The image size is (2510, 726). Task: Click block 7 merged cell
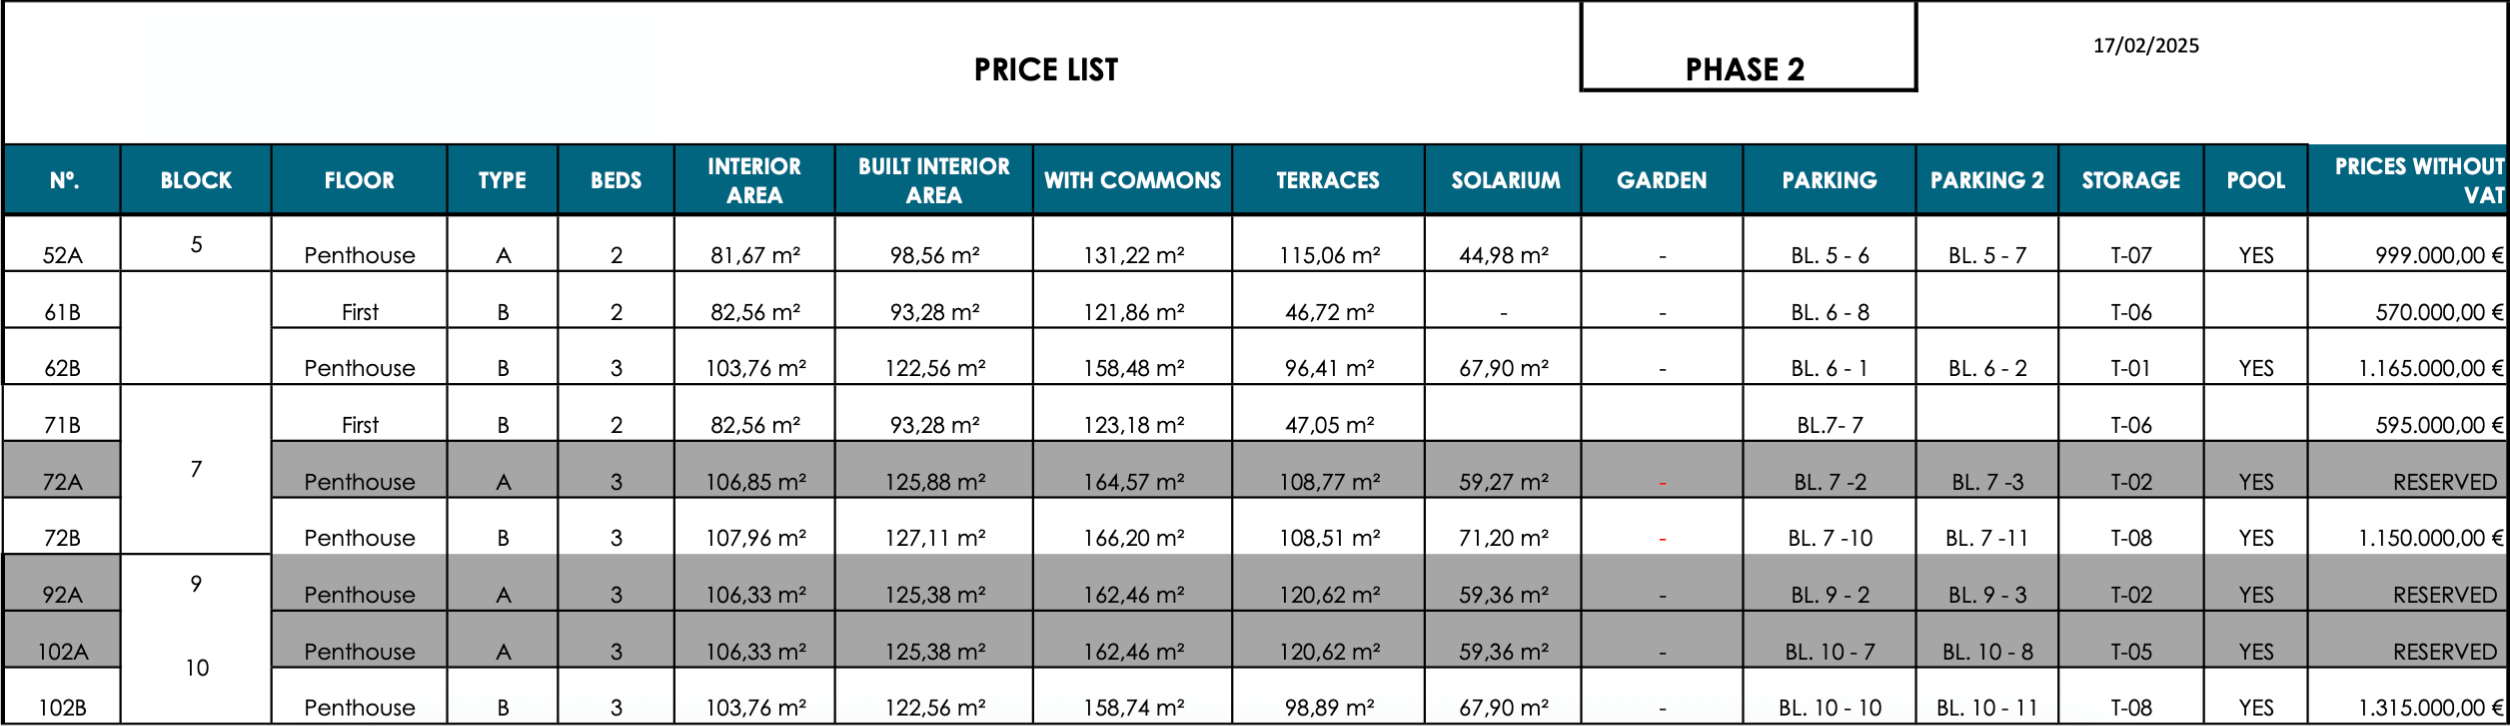pos(196,470)
